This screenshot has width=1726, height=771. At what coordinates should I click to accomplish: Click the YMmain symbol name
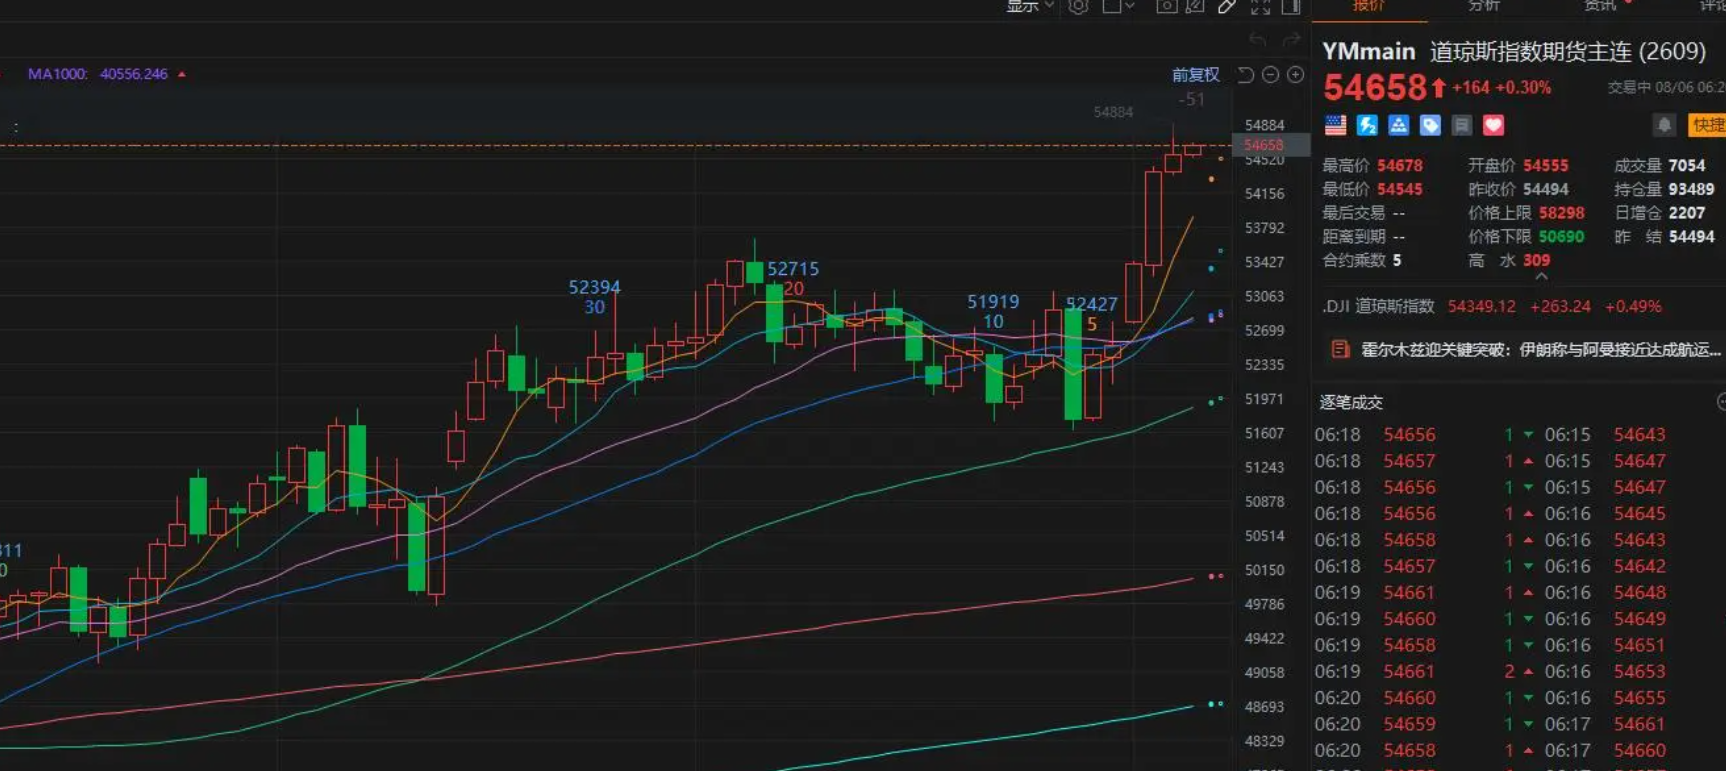coord(1369,51)
